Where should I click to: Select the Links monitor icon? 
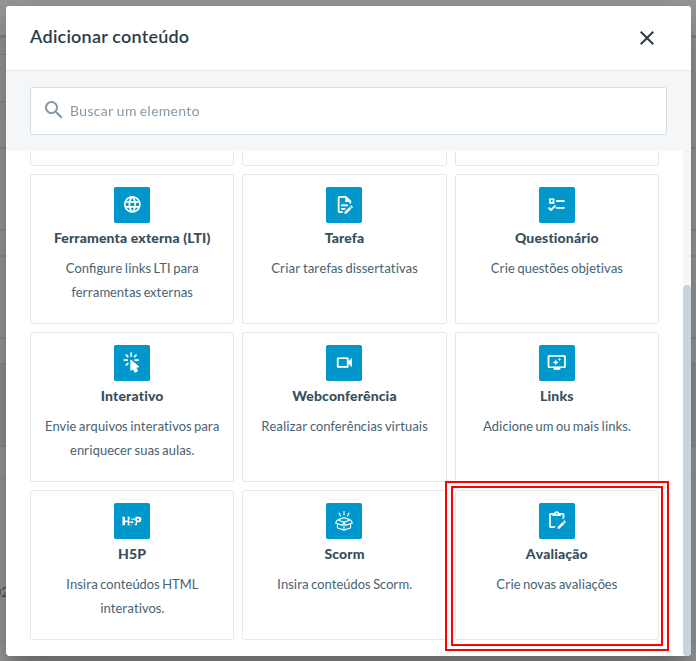557,363
